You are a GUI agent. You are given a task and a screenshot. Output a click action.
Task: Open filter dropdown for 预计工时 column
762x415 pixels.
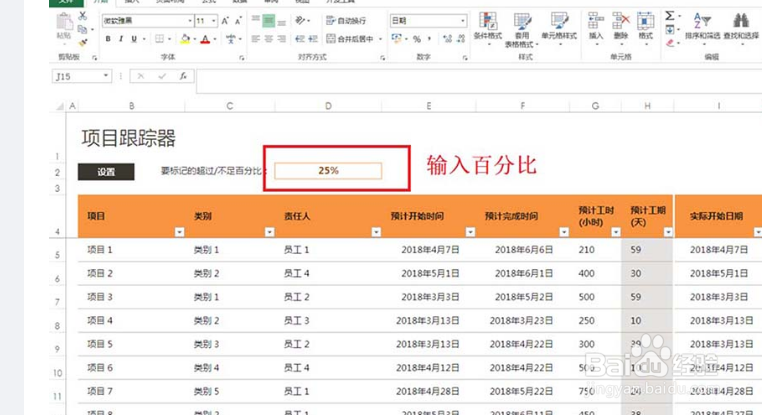tap(616, 232)
